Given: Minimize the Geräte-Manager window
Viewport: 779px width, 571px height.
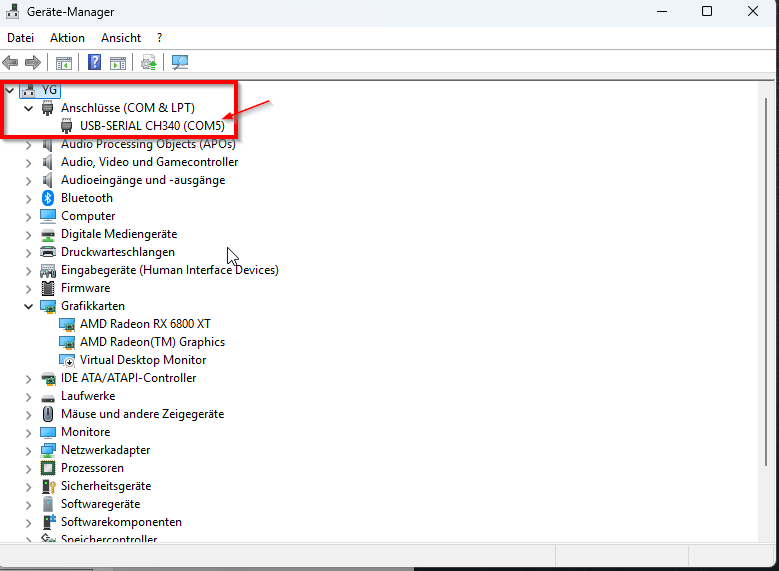Looking at the screenshot, I should pyautogui.click(x=662, y=11).
